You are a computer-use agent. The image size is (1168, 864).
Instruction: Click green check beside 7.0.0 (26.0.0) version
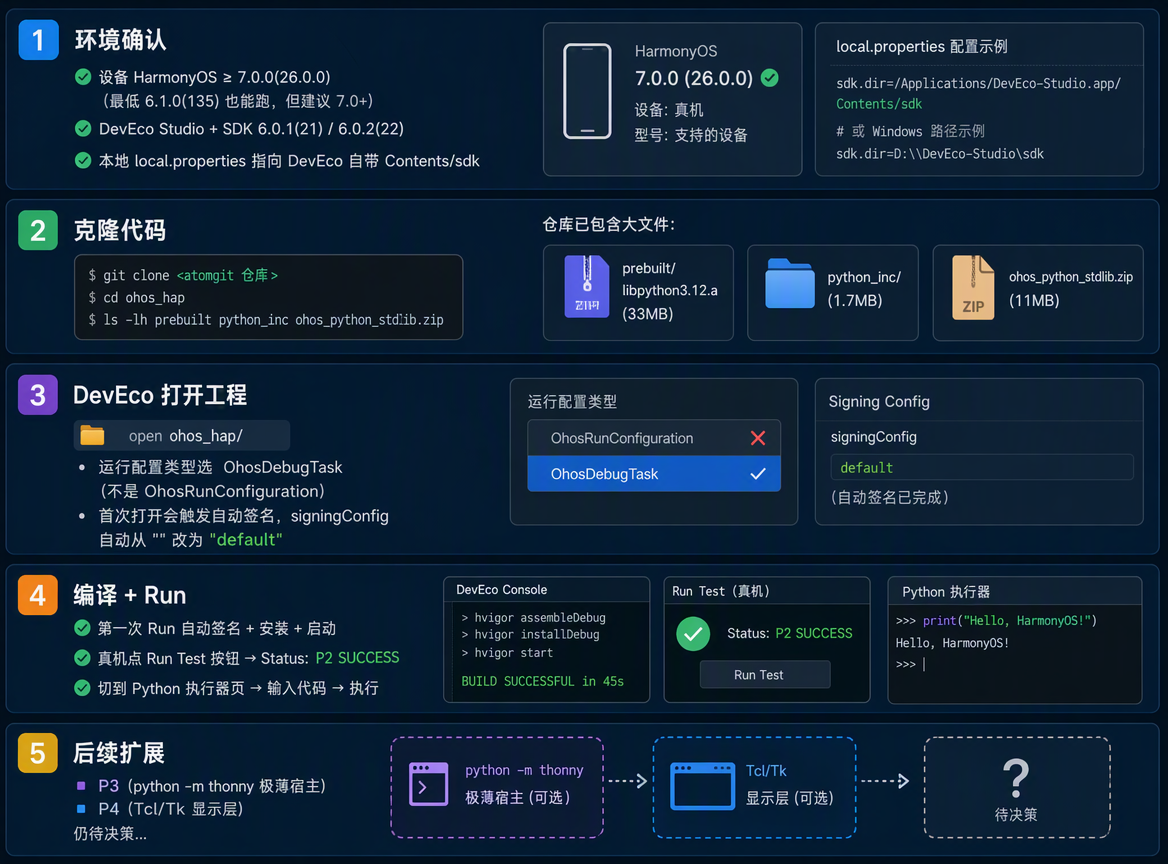(x=769, y=77)
